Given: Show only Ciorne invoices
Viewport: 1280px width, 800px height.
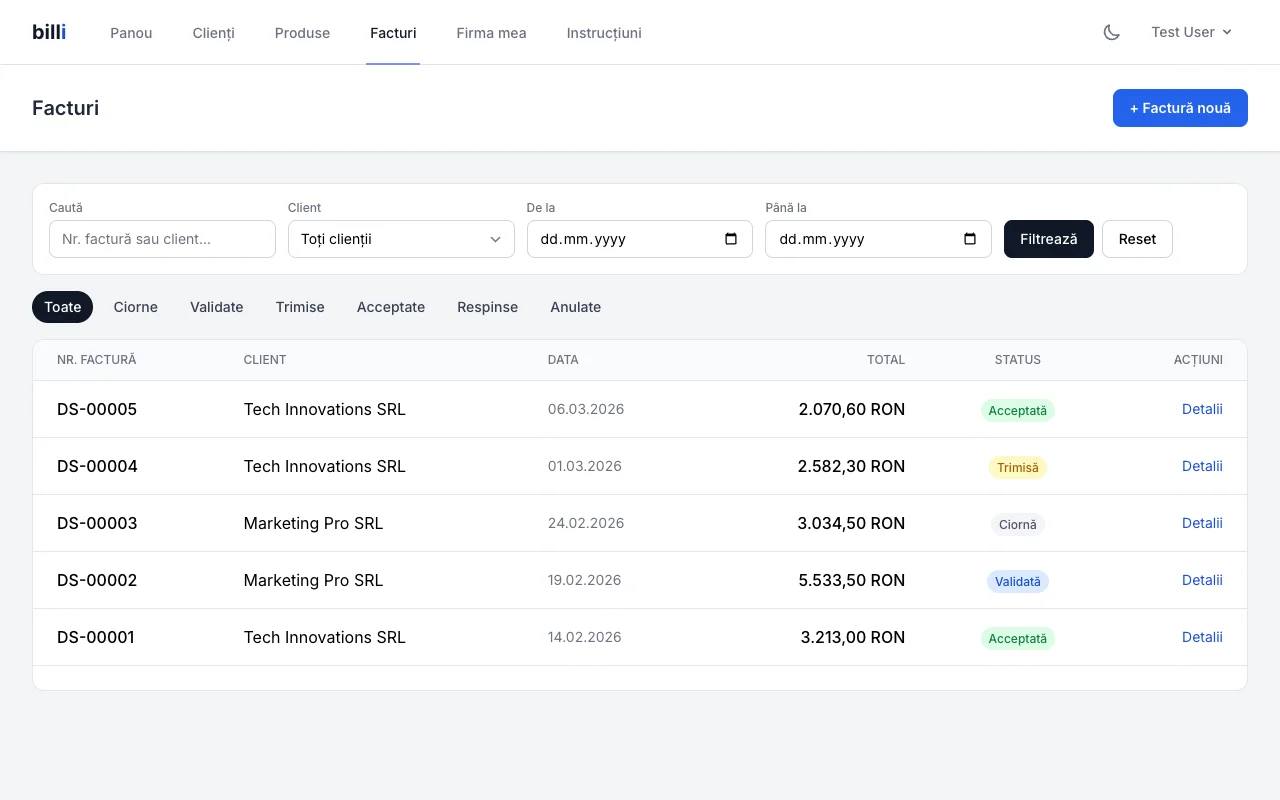Looking at the screenshot, I should point(135,307).
